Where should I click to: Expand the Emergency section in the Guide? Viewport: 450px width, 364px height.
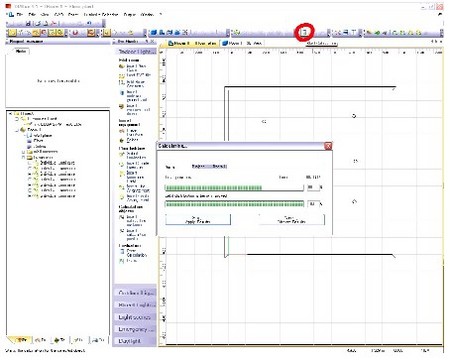[x=136, y=329]
